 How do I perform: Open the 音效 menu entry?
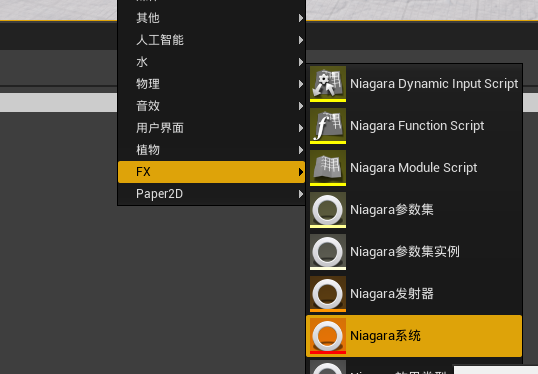tap(211, 106)
